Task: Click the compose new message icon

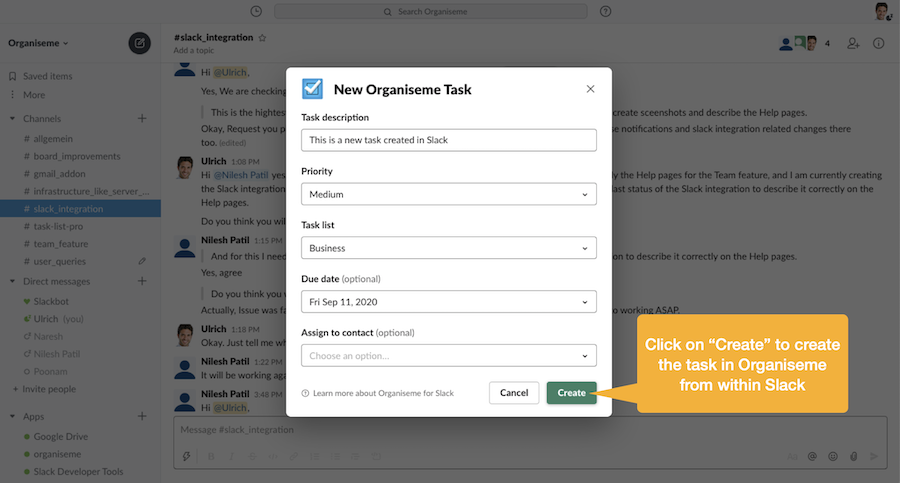Action: [139, 43]
